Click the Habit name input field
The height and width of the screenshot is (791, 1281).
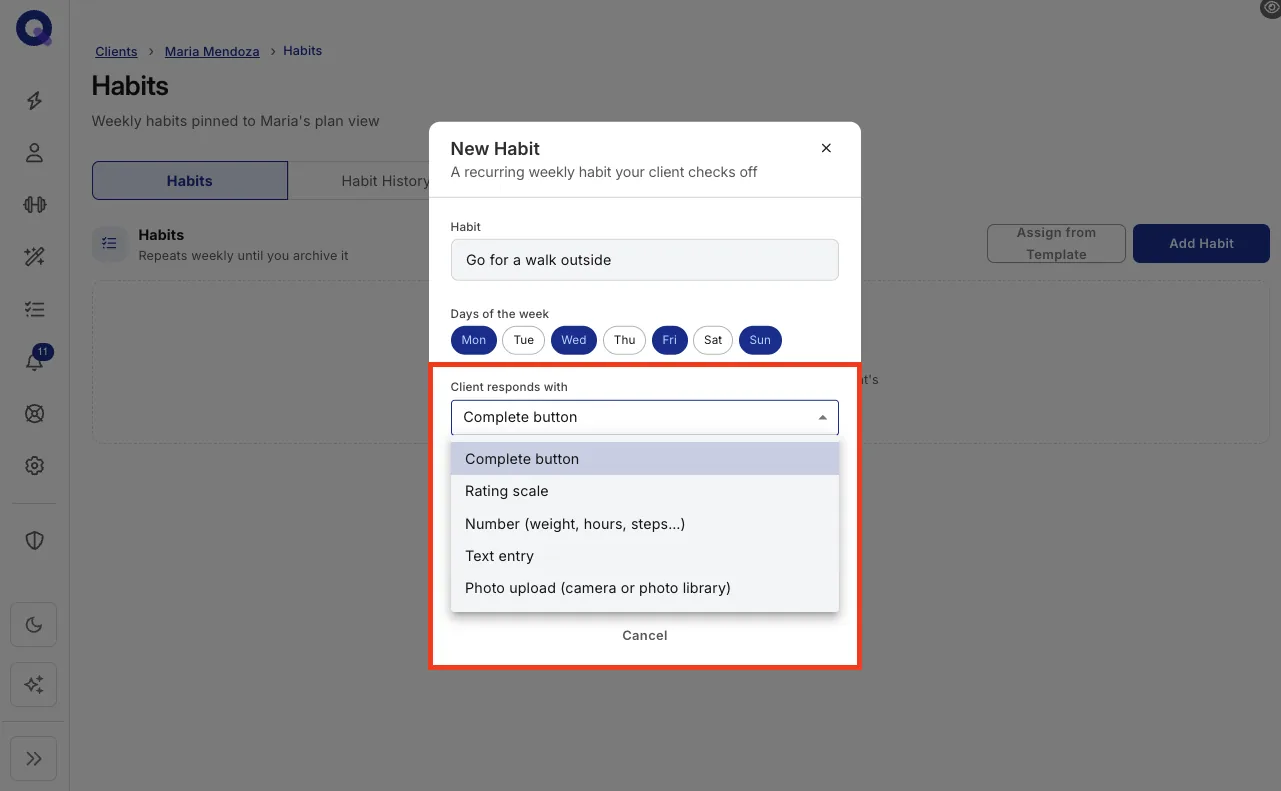pos(645,260)
